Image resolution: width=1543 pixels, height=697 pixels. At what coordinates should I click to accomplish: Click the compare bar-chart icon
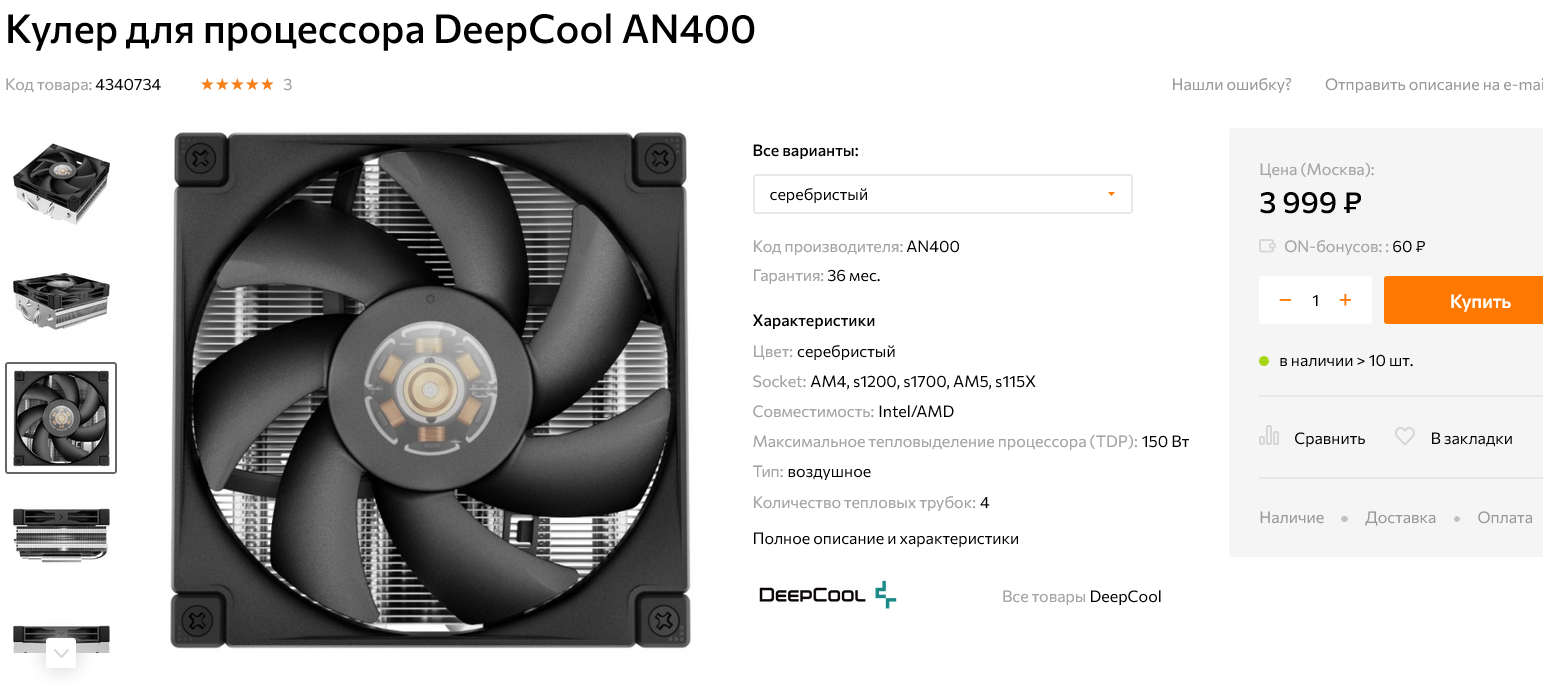point(1269,437)
